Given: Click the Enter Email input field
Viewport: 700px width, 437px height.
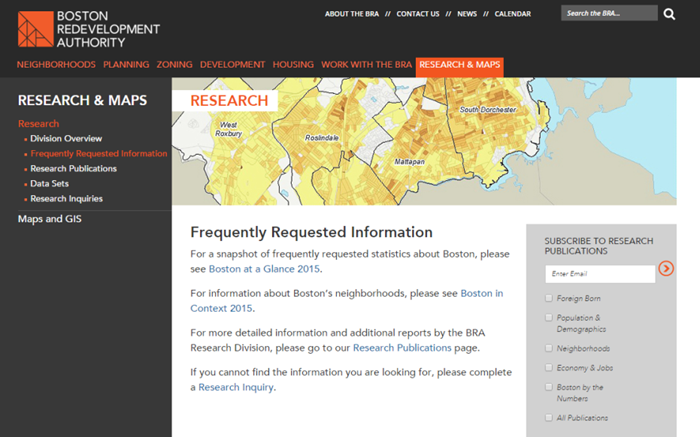Looking at the screenshot, I should click(x=600, y=273).
